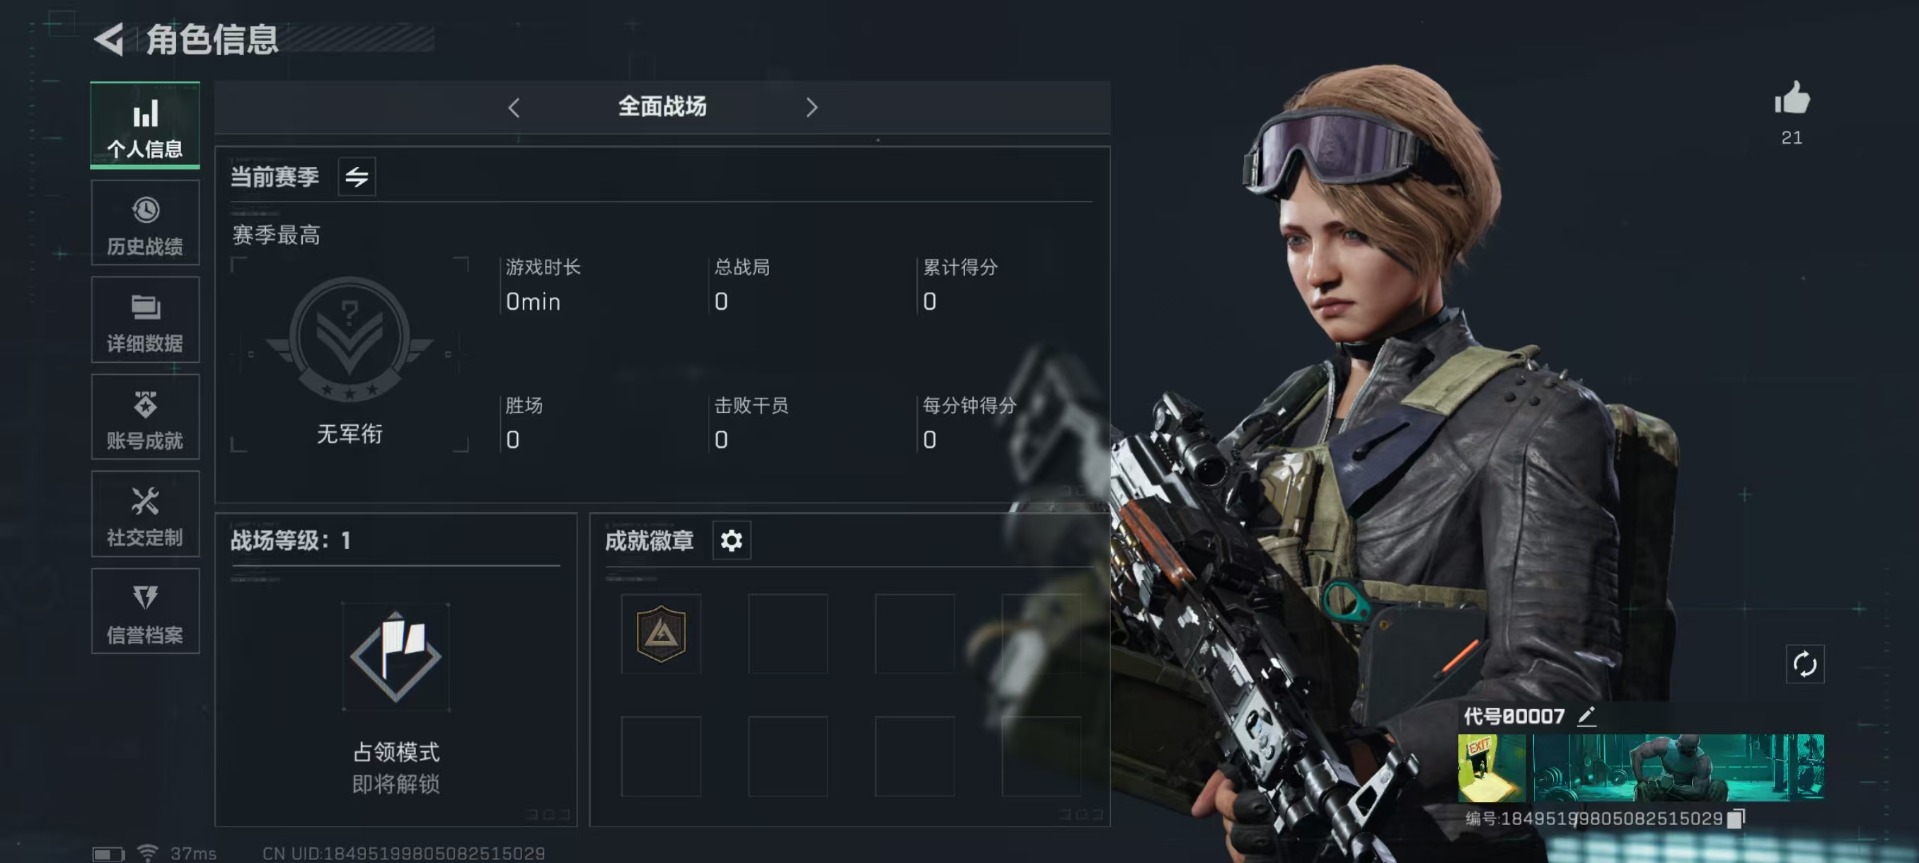Edit the nickname 代号00007 with pencil icon

point(1586,716)
